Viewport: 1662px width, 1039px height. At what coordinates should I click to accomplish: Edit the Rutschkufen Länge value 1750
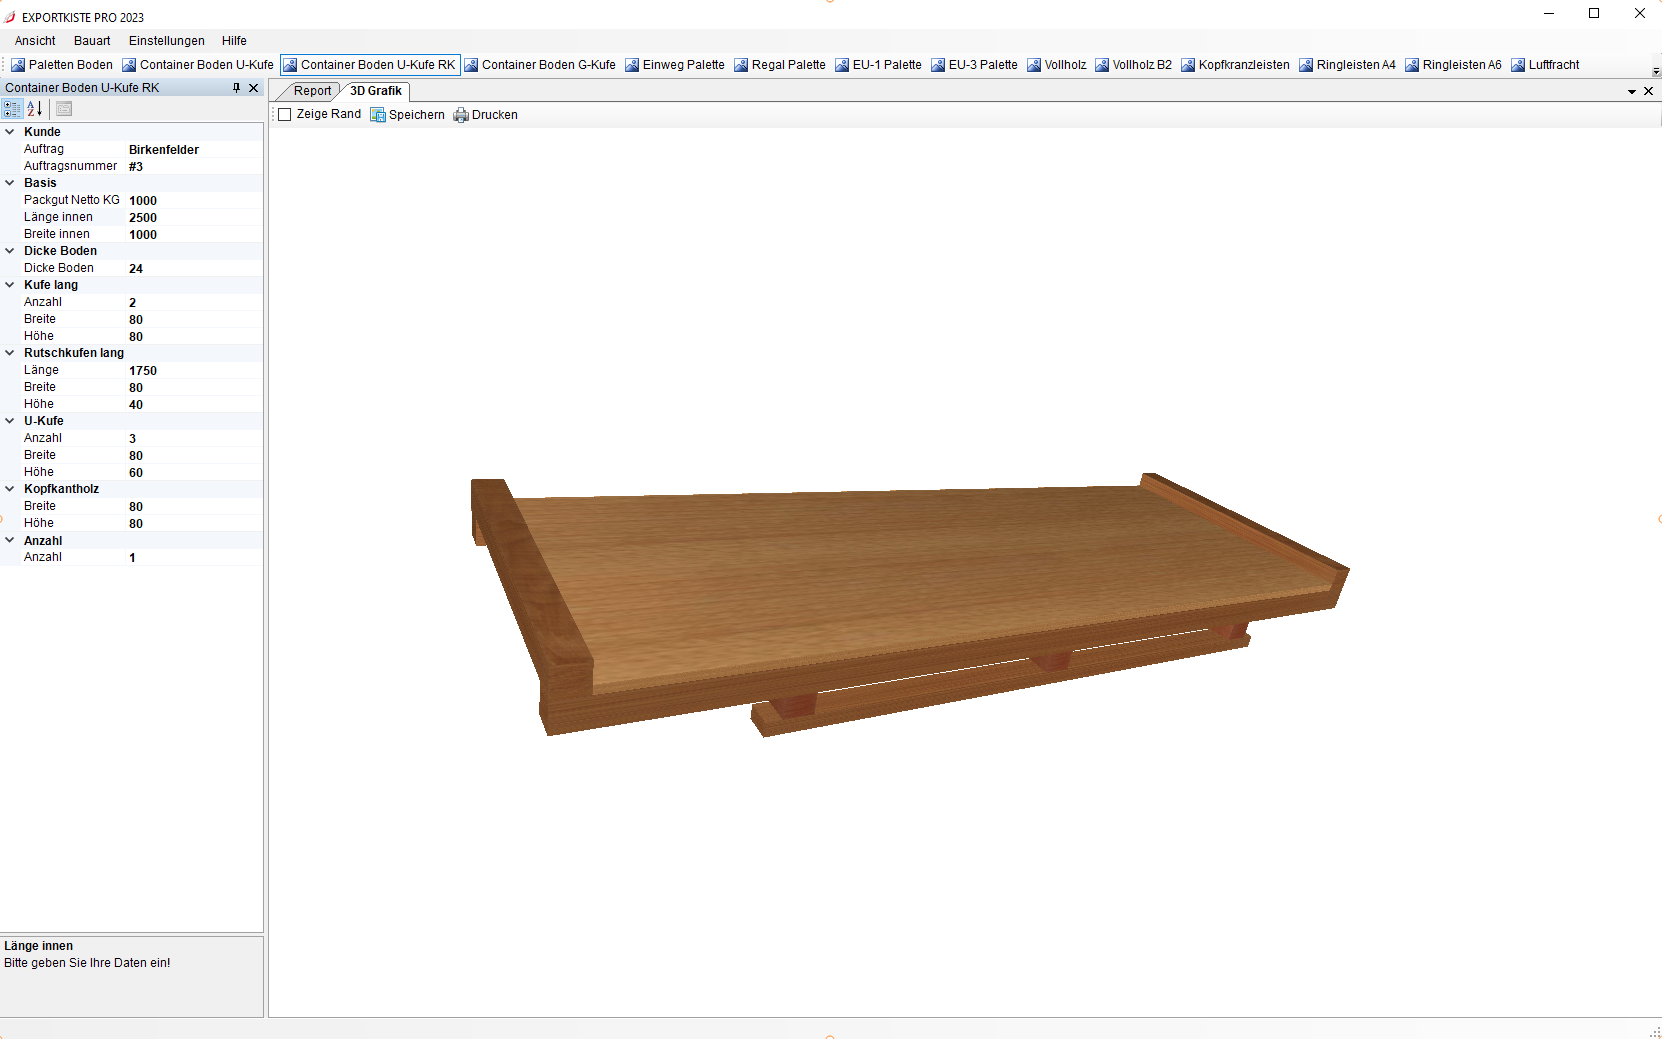pos(194,371)
